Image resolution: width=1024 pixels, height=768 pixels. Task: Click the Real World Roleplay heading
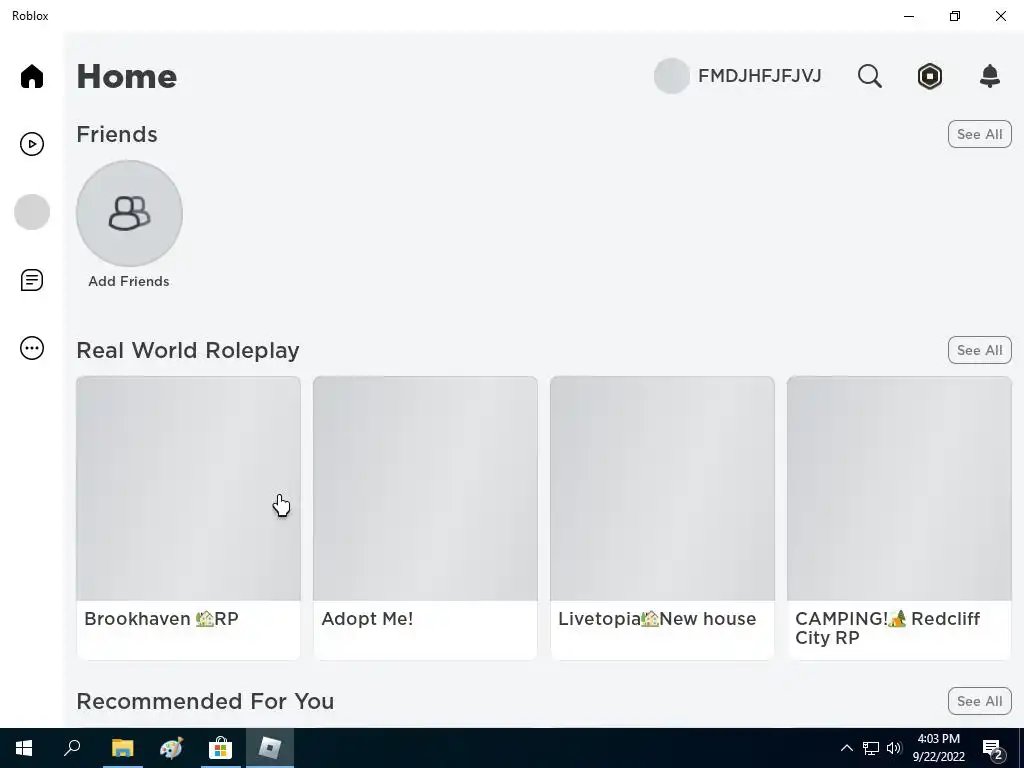tap(188, 350)
